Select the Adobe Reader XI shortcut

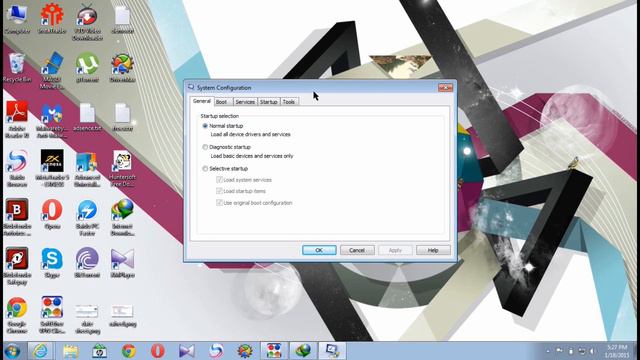point(17,120)
